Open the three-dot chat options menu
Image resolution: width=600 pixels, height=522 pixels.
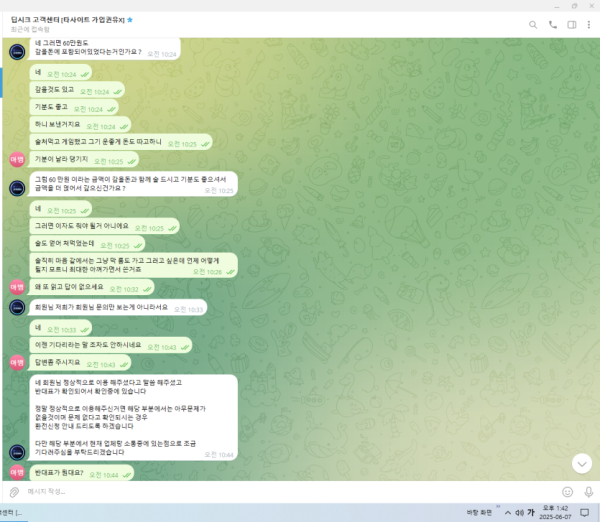pyautogui.click(x=589, y=25)
